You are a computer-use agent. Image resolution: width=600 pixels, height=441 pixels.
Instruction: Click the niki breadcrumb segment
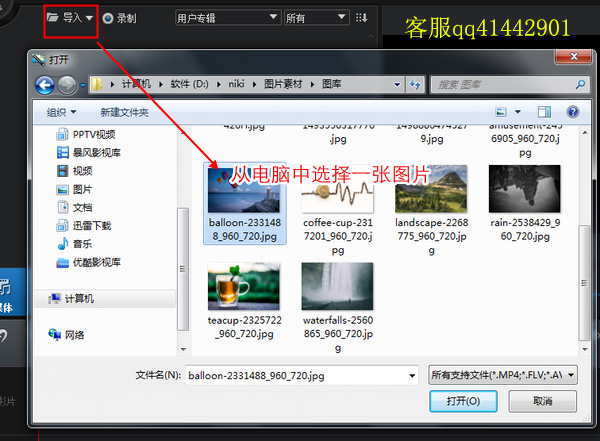tap(236, 84)
